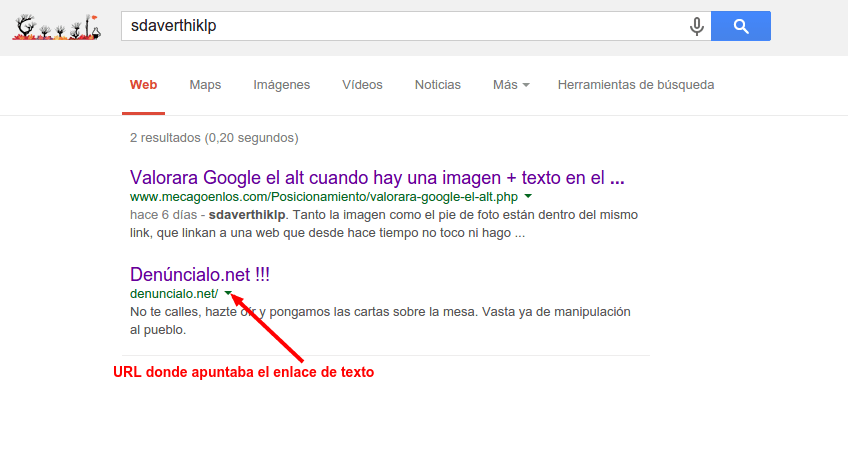Switch to the Maps tab
848x456 pixels.
click(205, 85)
